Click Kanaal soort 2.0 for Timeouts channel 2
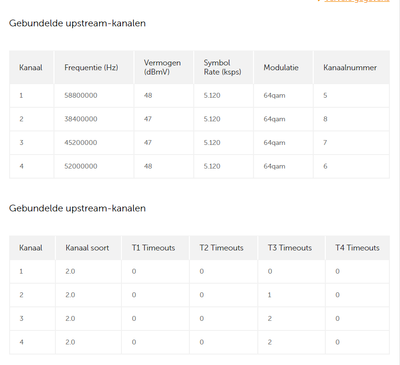 [x=70, y=295]
